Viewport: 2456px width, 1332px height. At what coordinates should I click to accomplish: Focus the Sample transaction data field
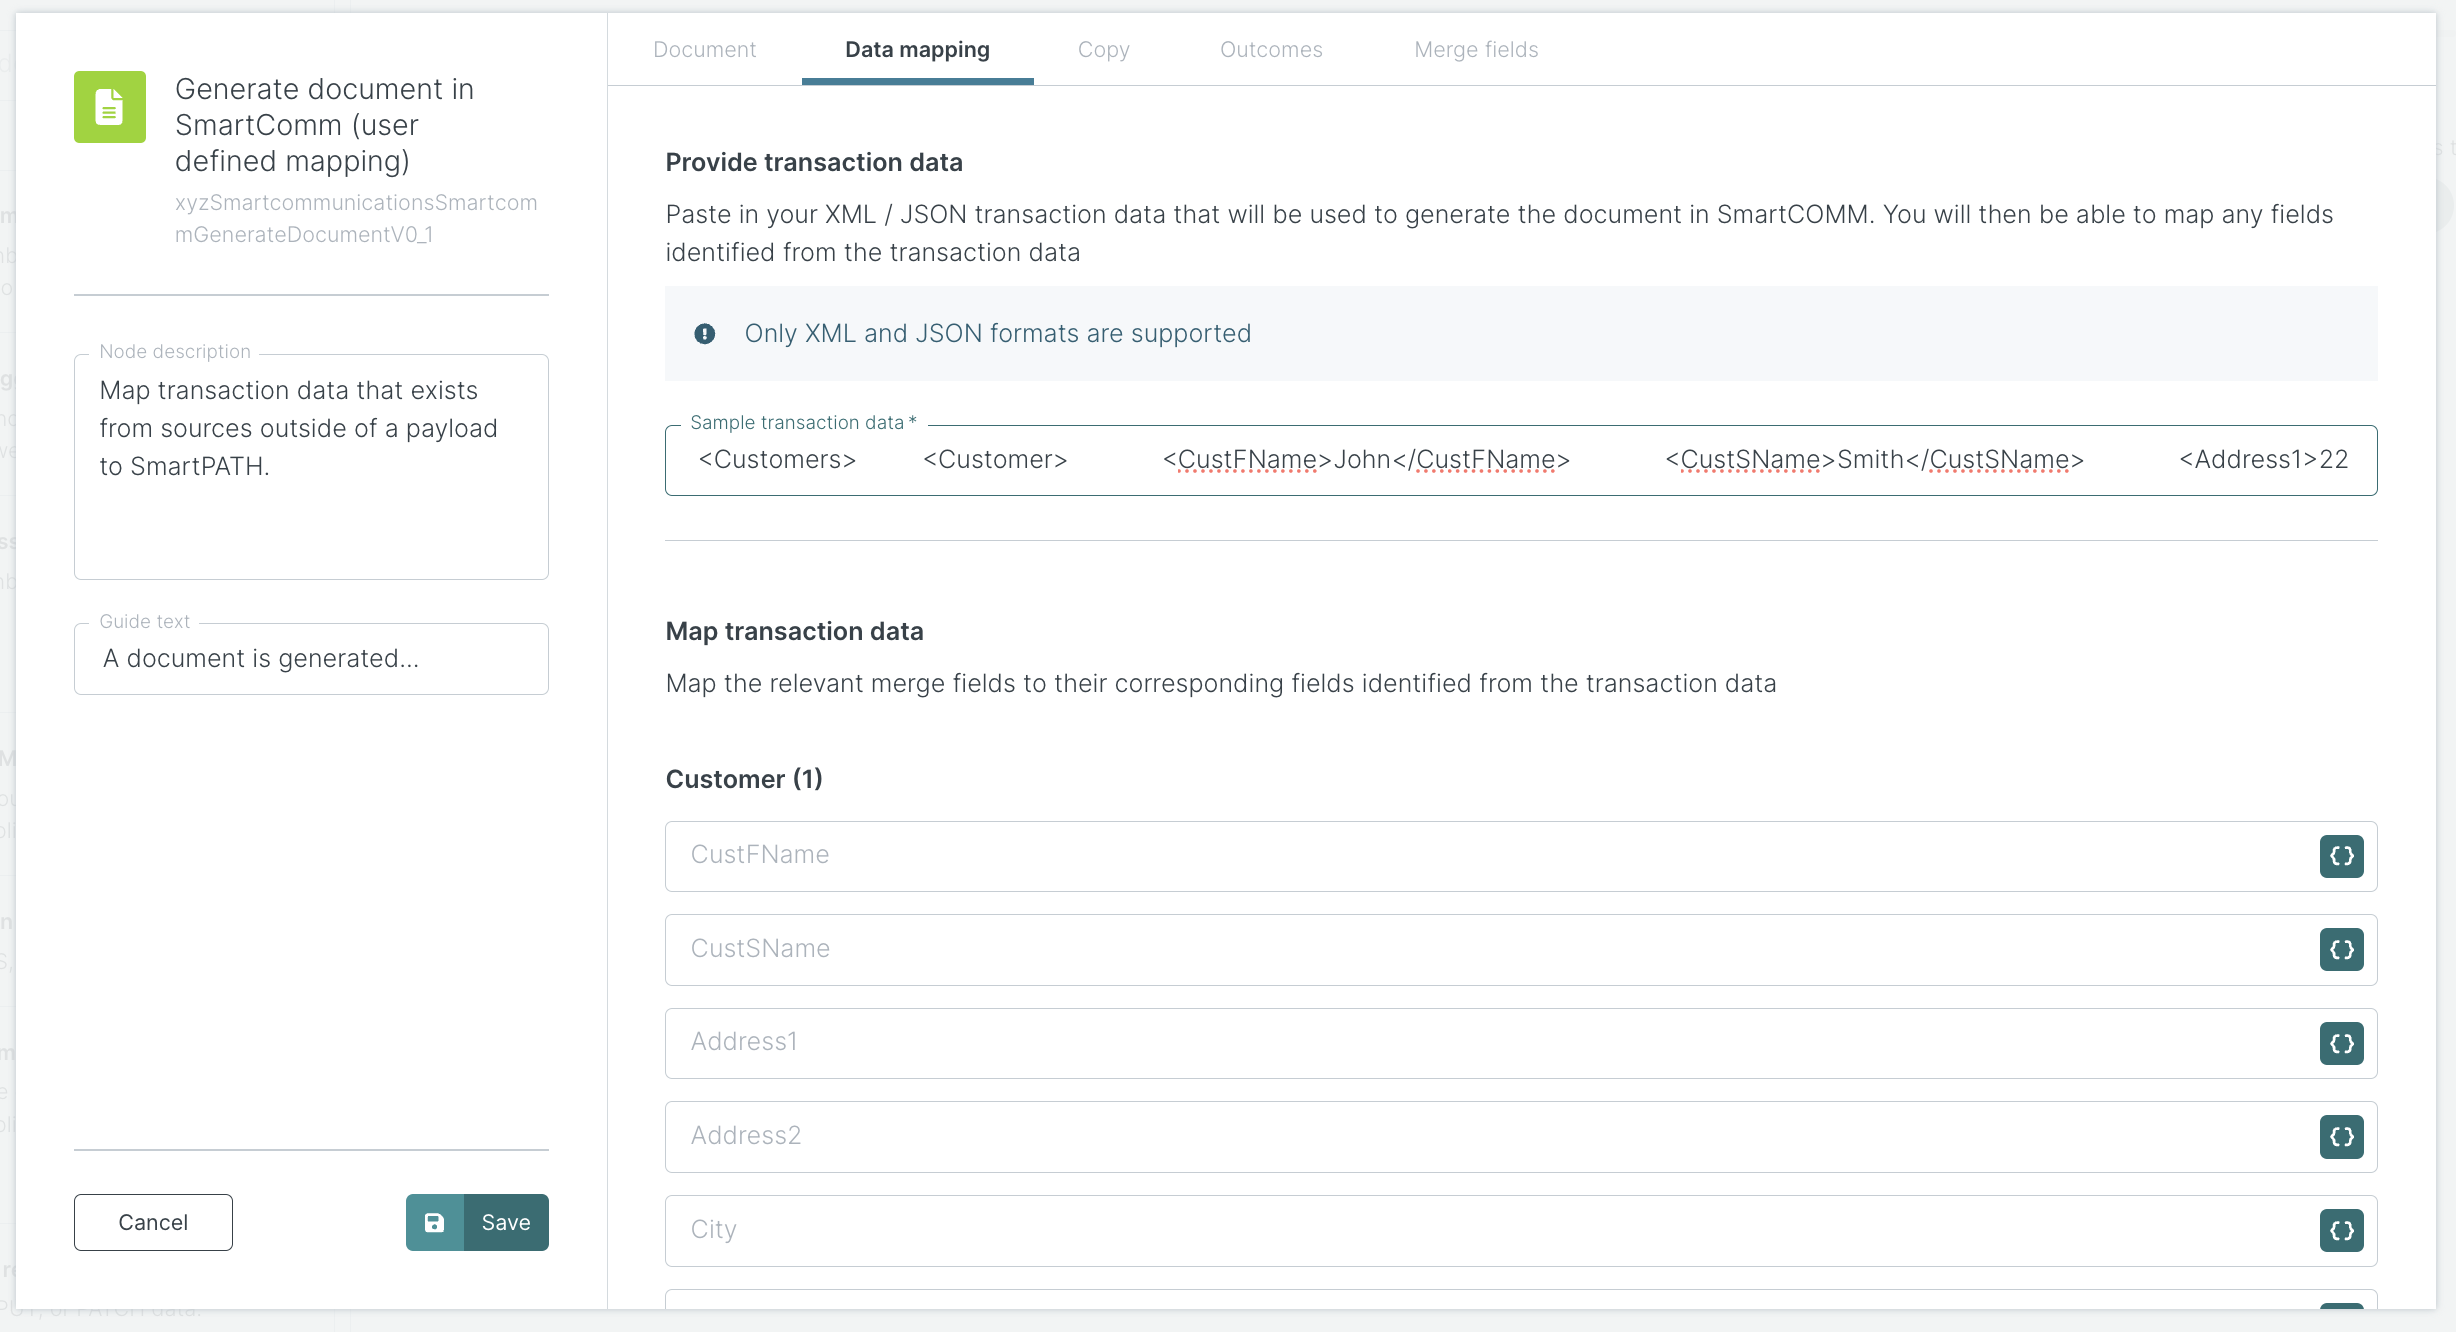(x=1521, y=460)
